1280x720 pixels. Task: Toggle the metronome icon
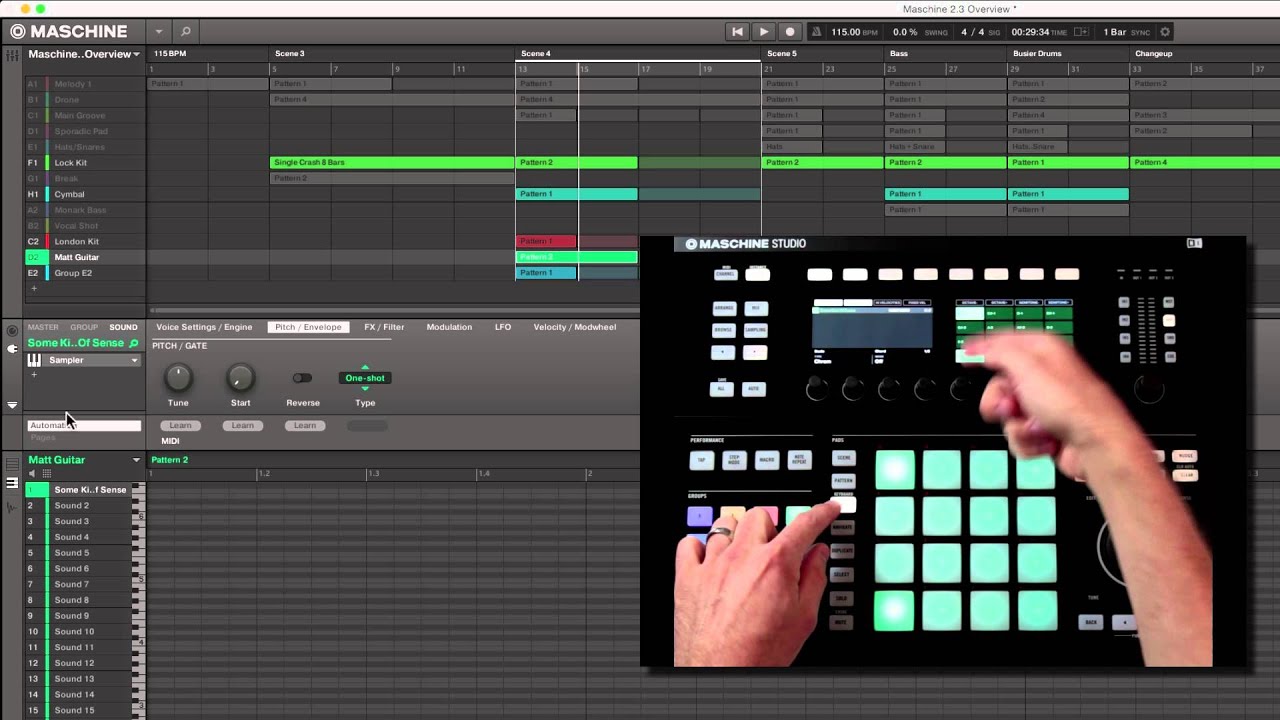point(816,32)
